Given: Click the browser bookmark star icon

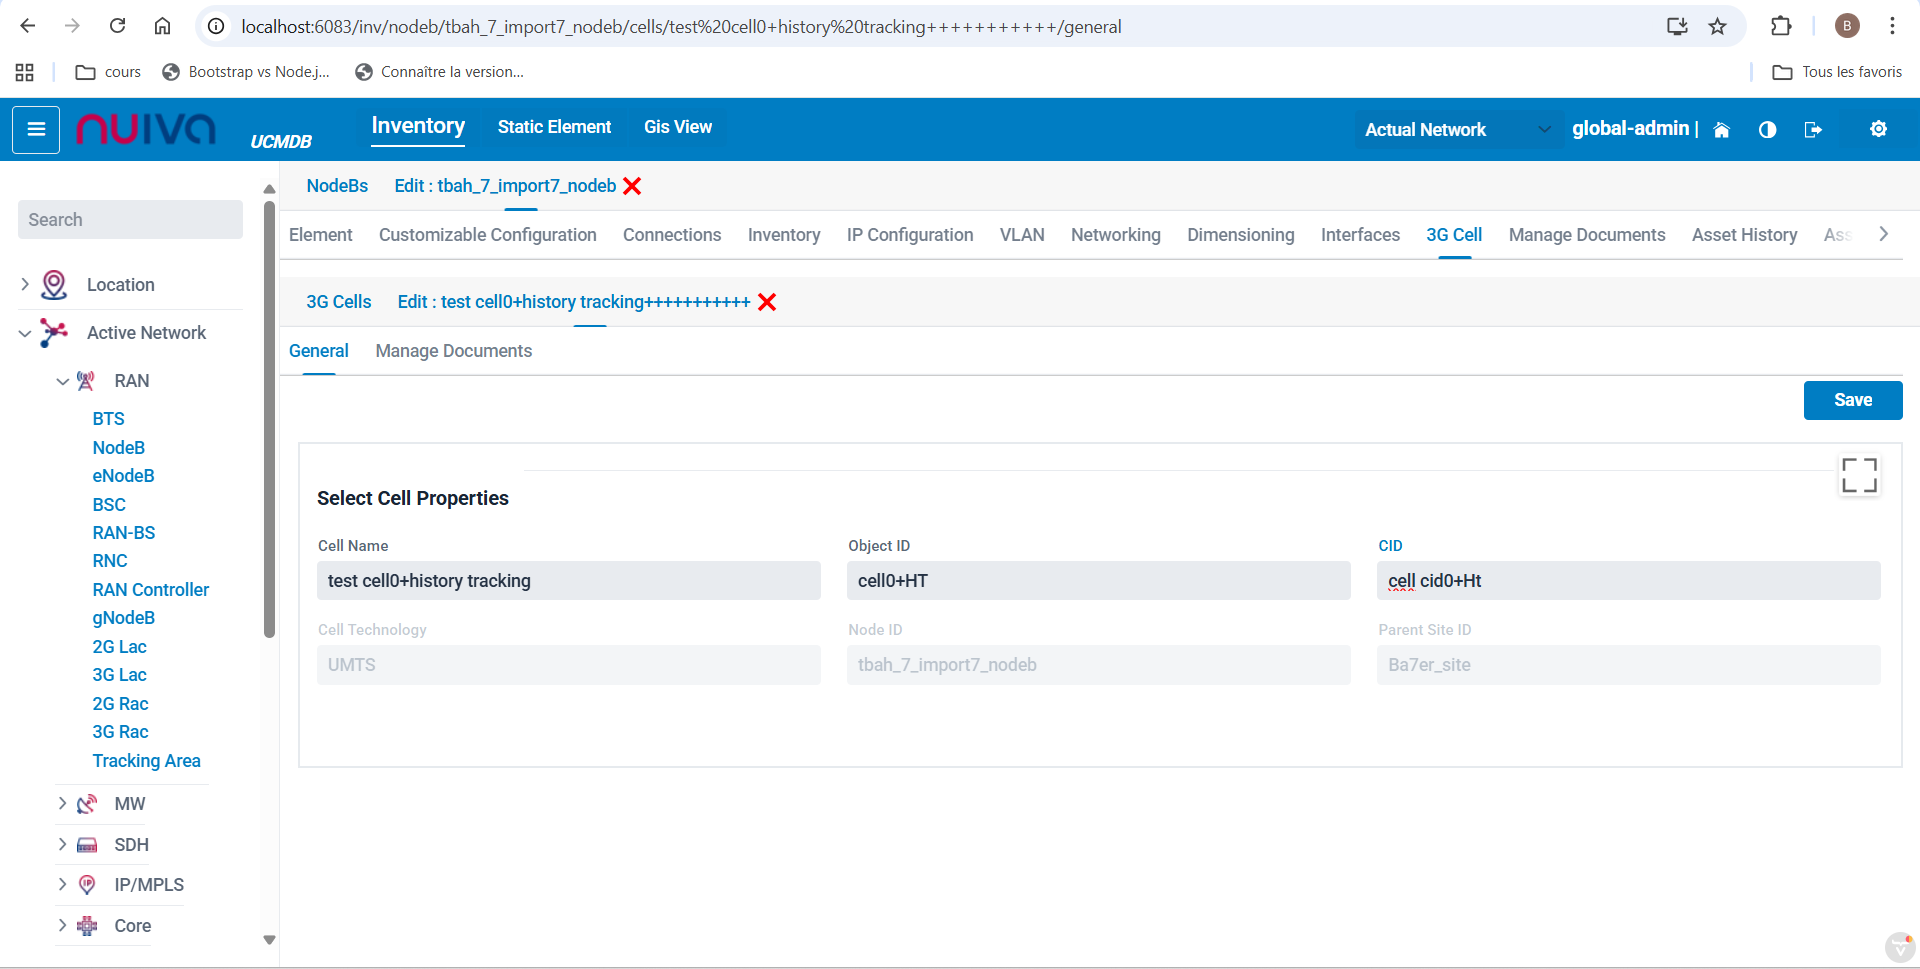Looking at the screenshot, I should click(x=1717, y=26).
